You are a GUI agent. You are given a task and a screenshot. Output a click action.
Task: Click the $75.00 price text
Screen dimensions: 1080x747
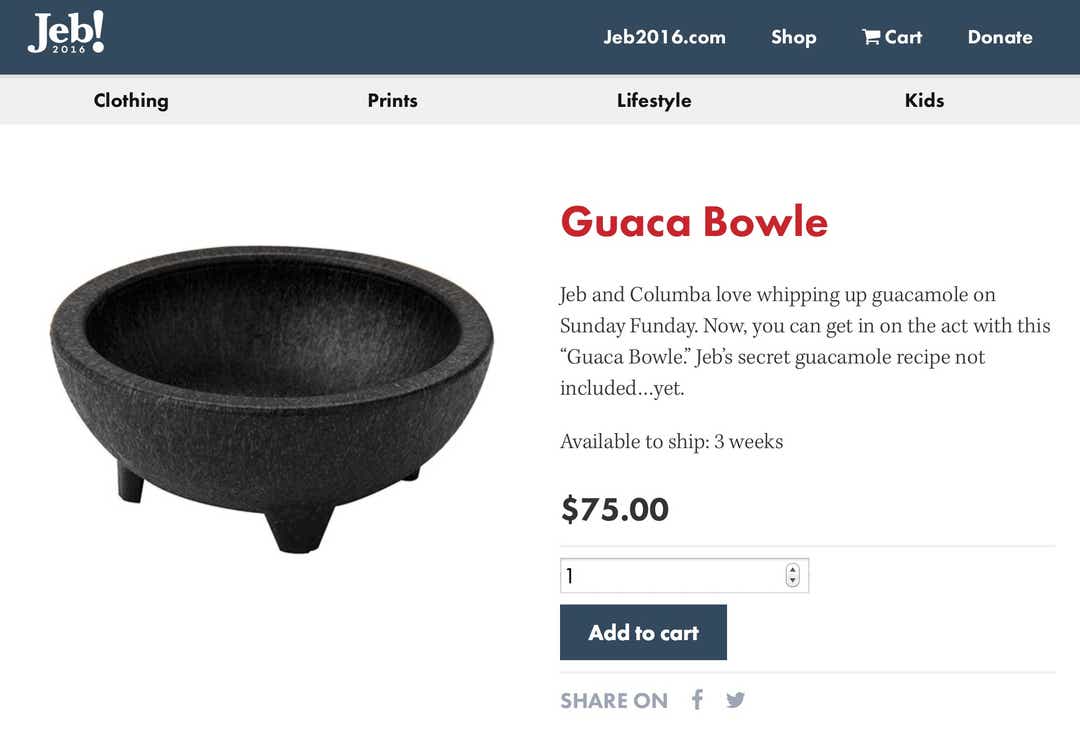[x=614, y=509]
